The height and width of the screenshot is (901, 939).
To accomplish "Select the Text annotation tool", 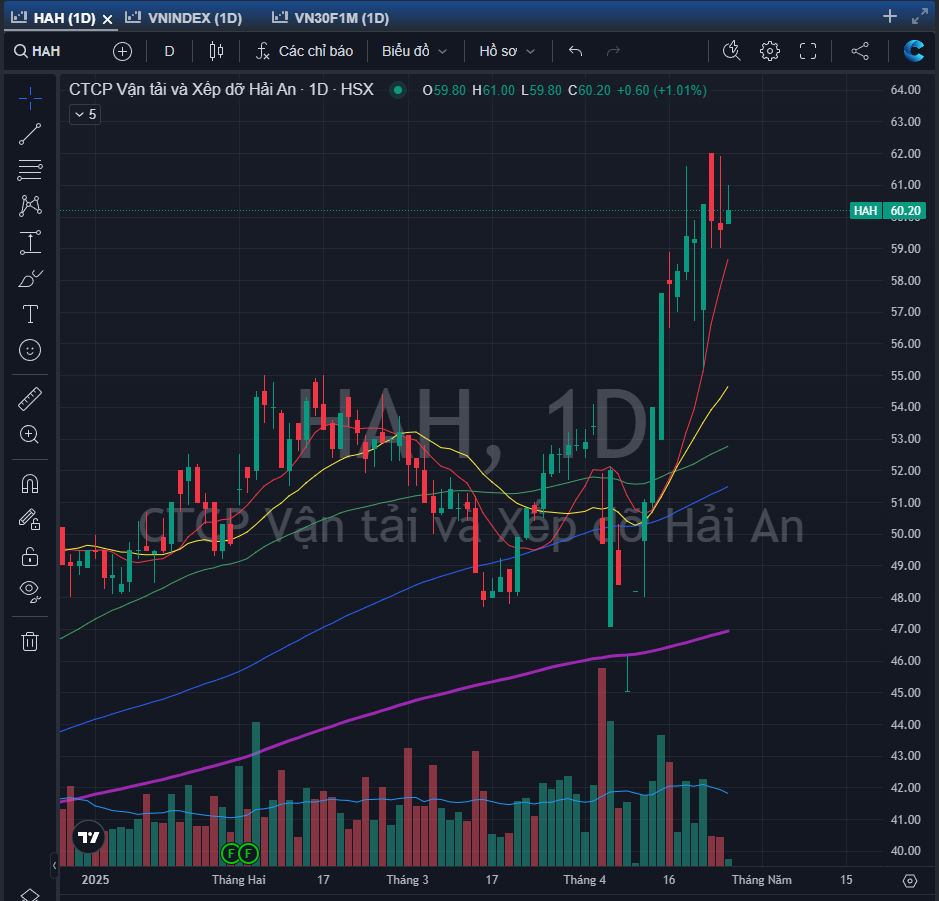I will (30, 314).
